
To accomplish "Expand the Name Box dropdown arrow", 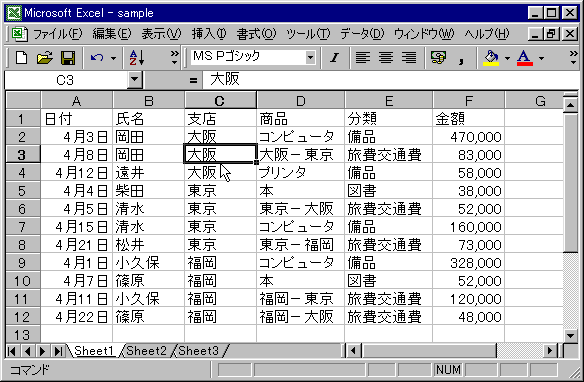I will pos(134,80).
